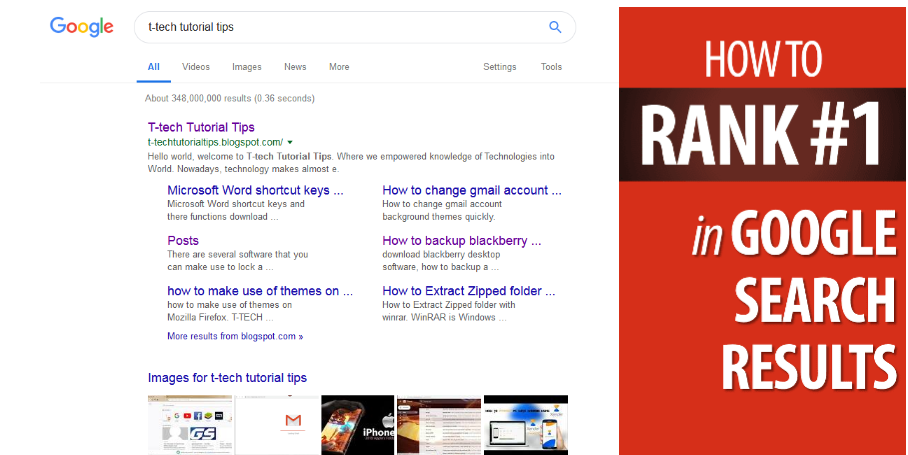Click inside the search box text
Image resolution: width=908 pixels, height=455 pixels.
click(191, 27)
